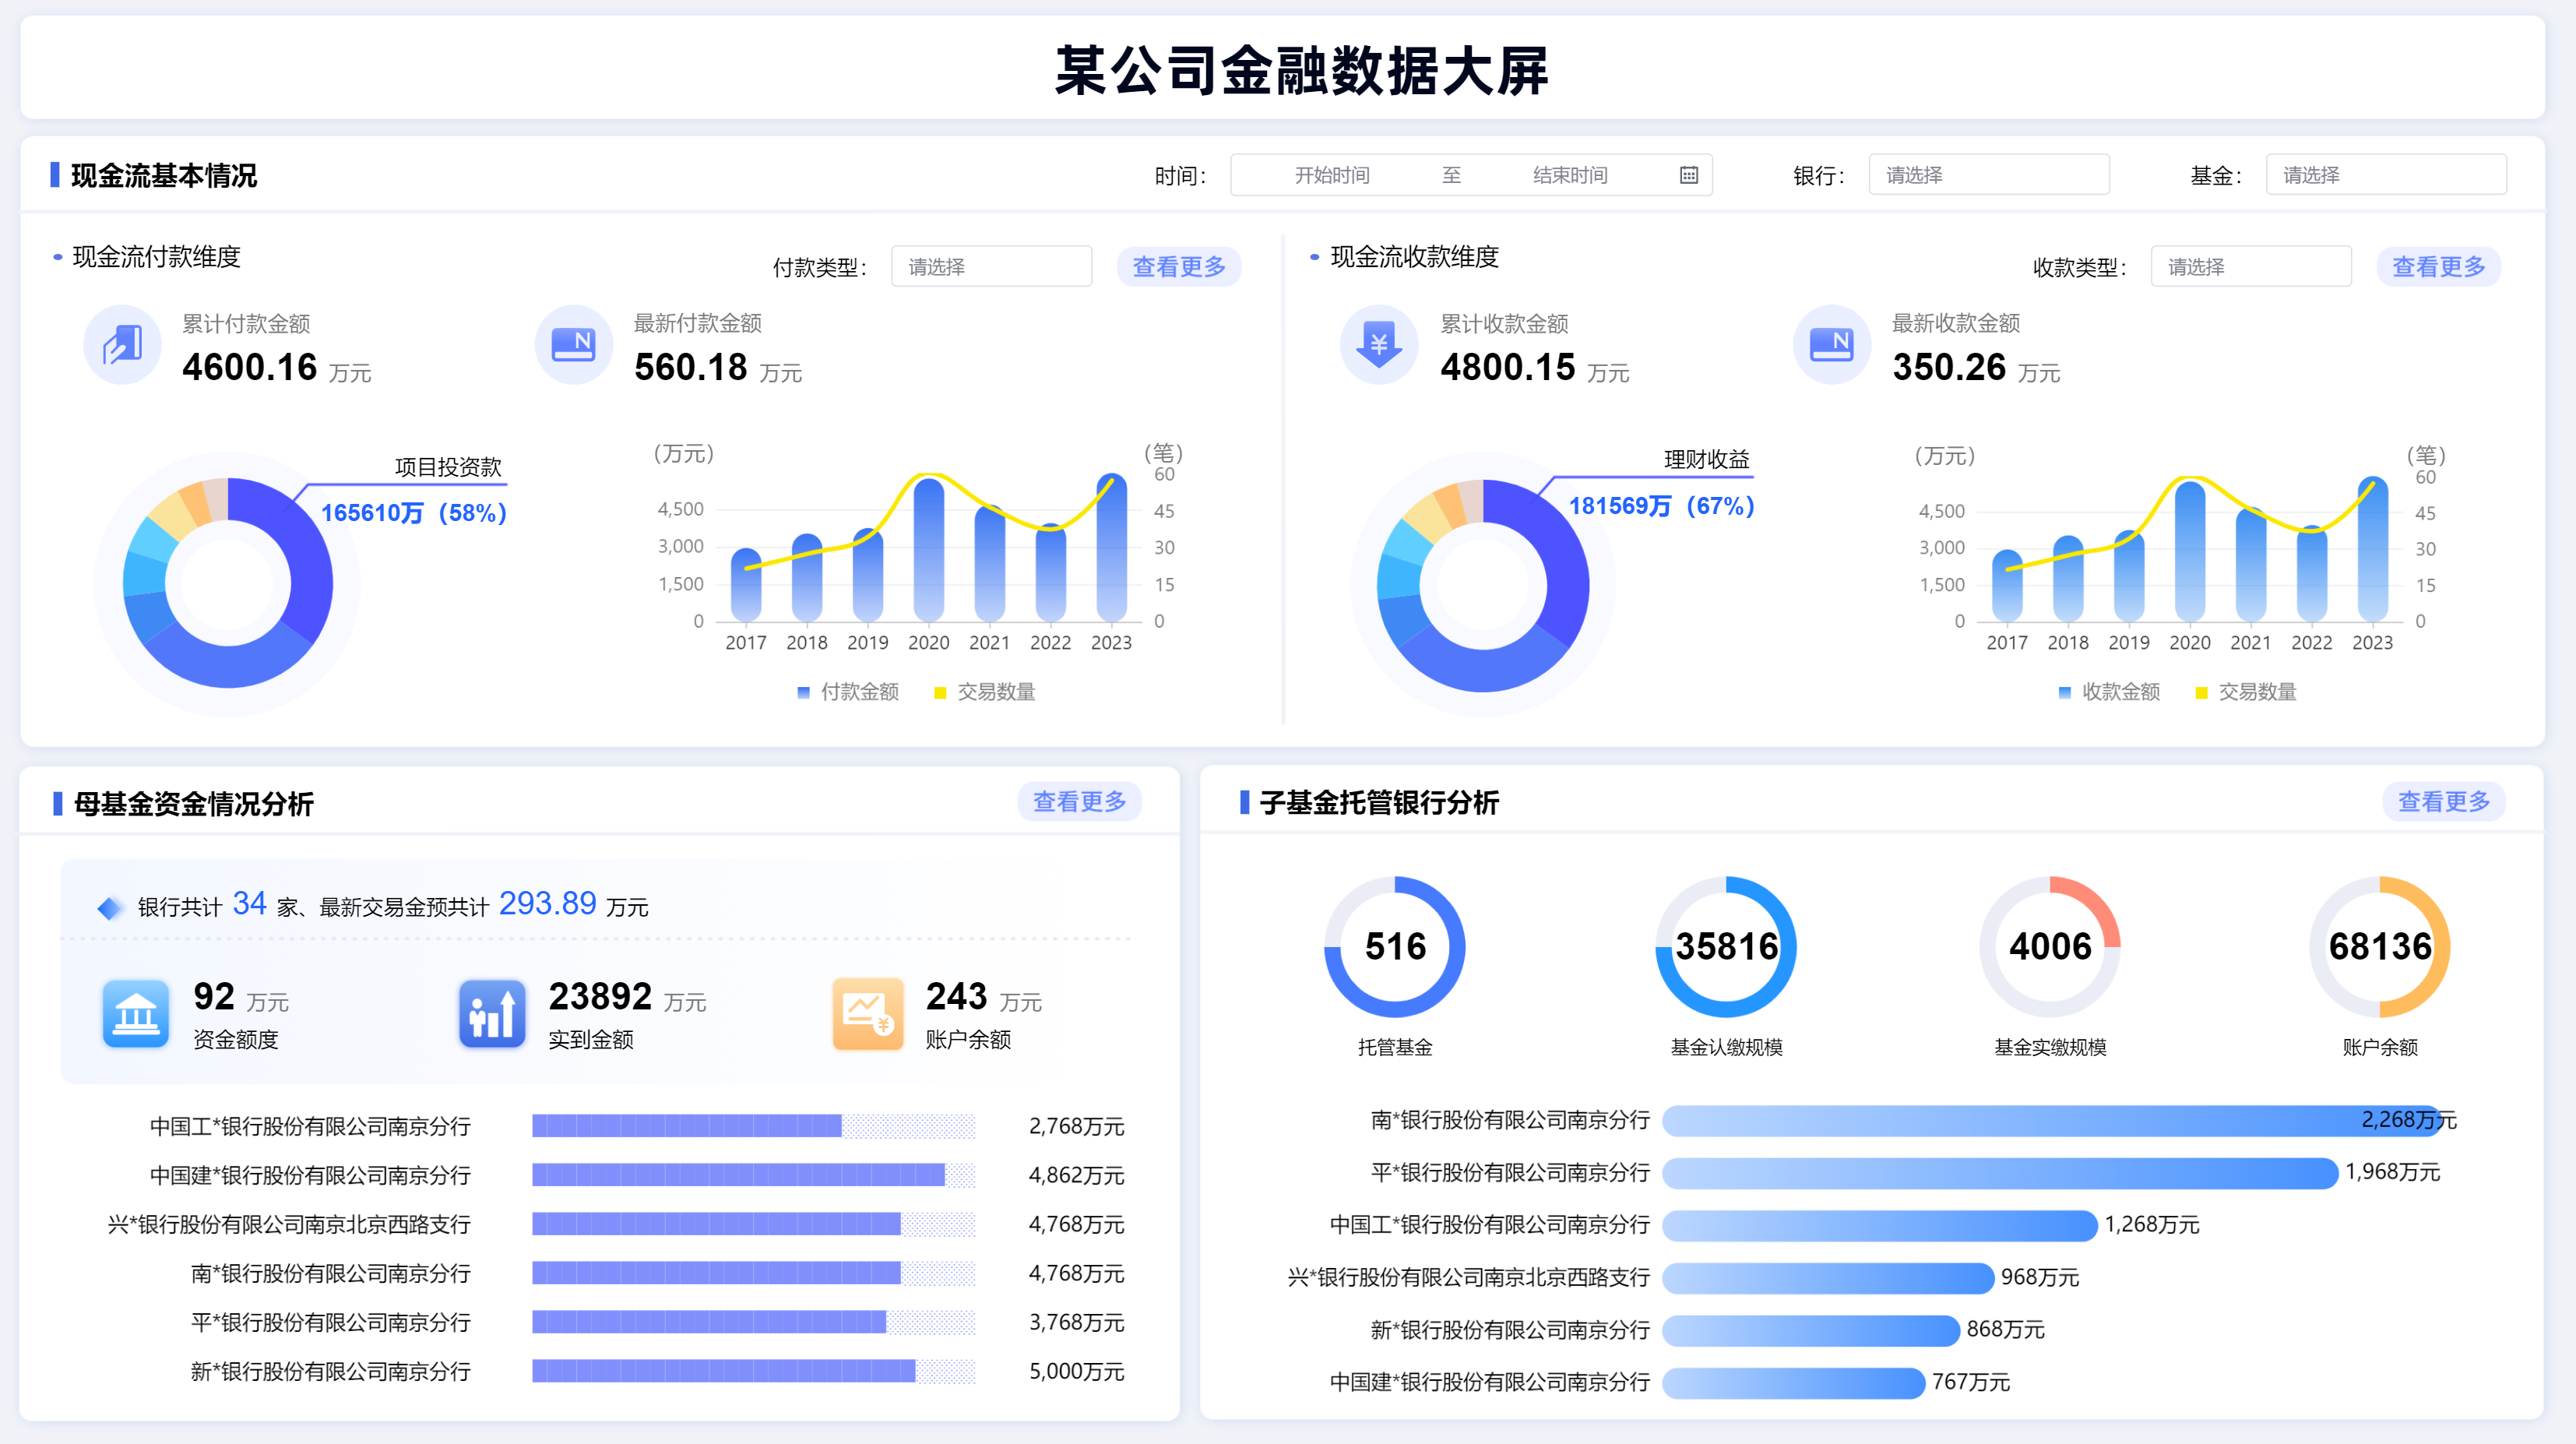Screen dimensions: 2576x1444
Task: Click the calendar icon in time range
Action: [x=1688, y=175]
